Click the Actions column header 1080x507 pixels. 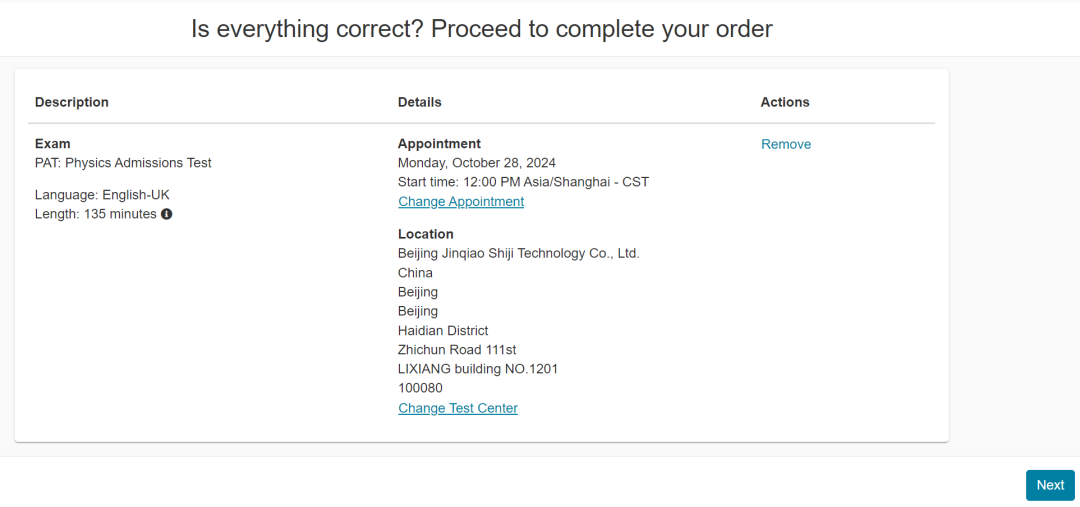point(785,102)
